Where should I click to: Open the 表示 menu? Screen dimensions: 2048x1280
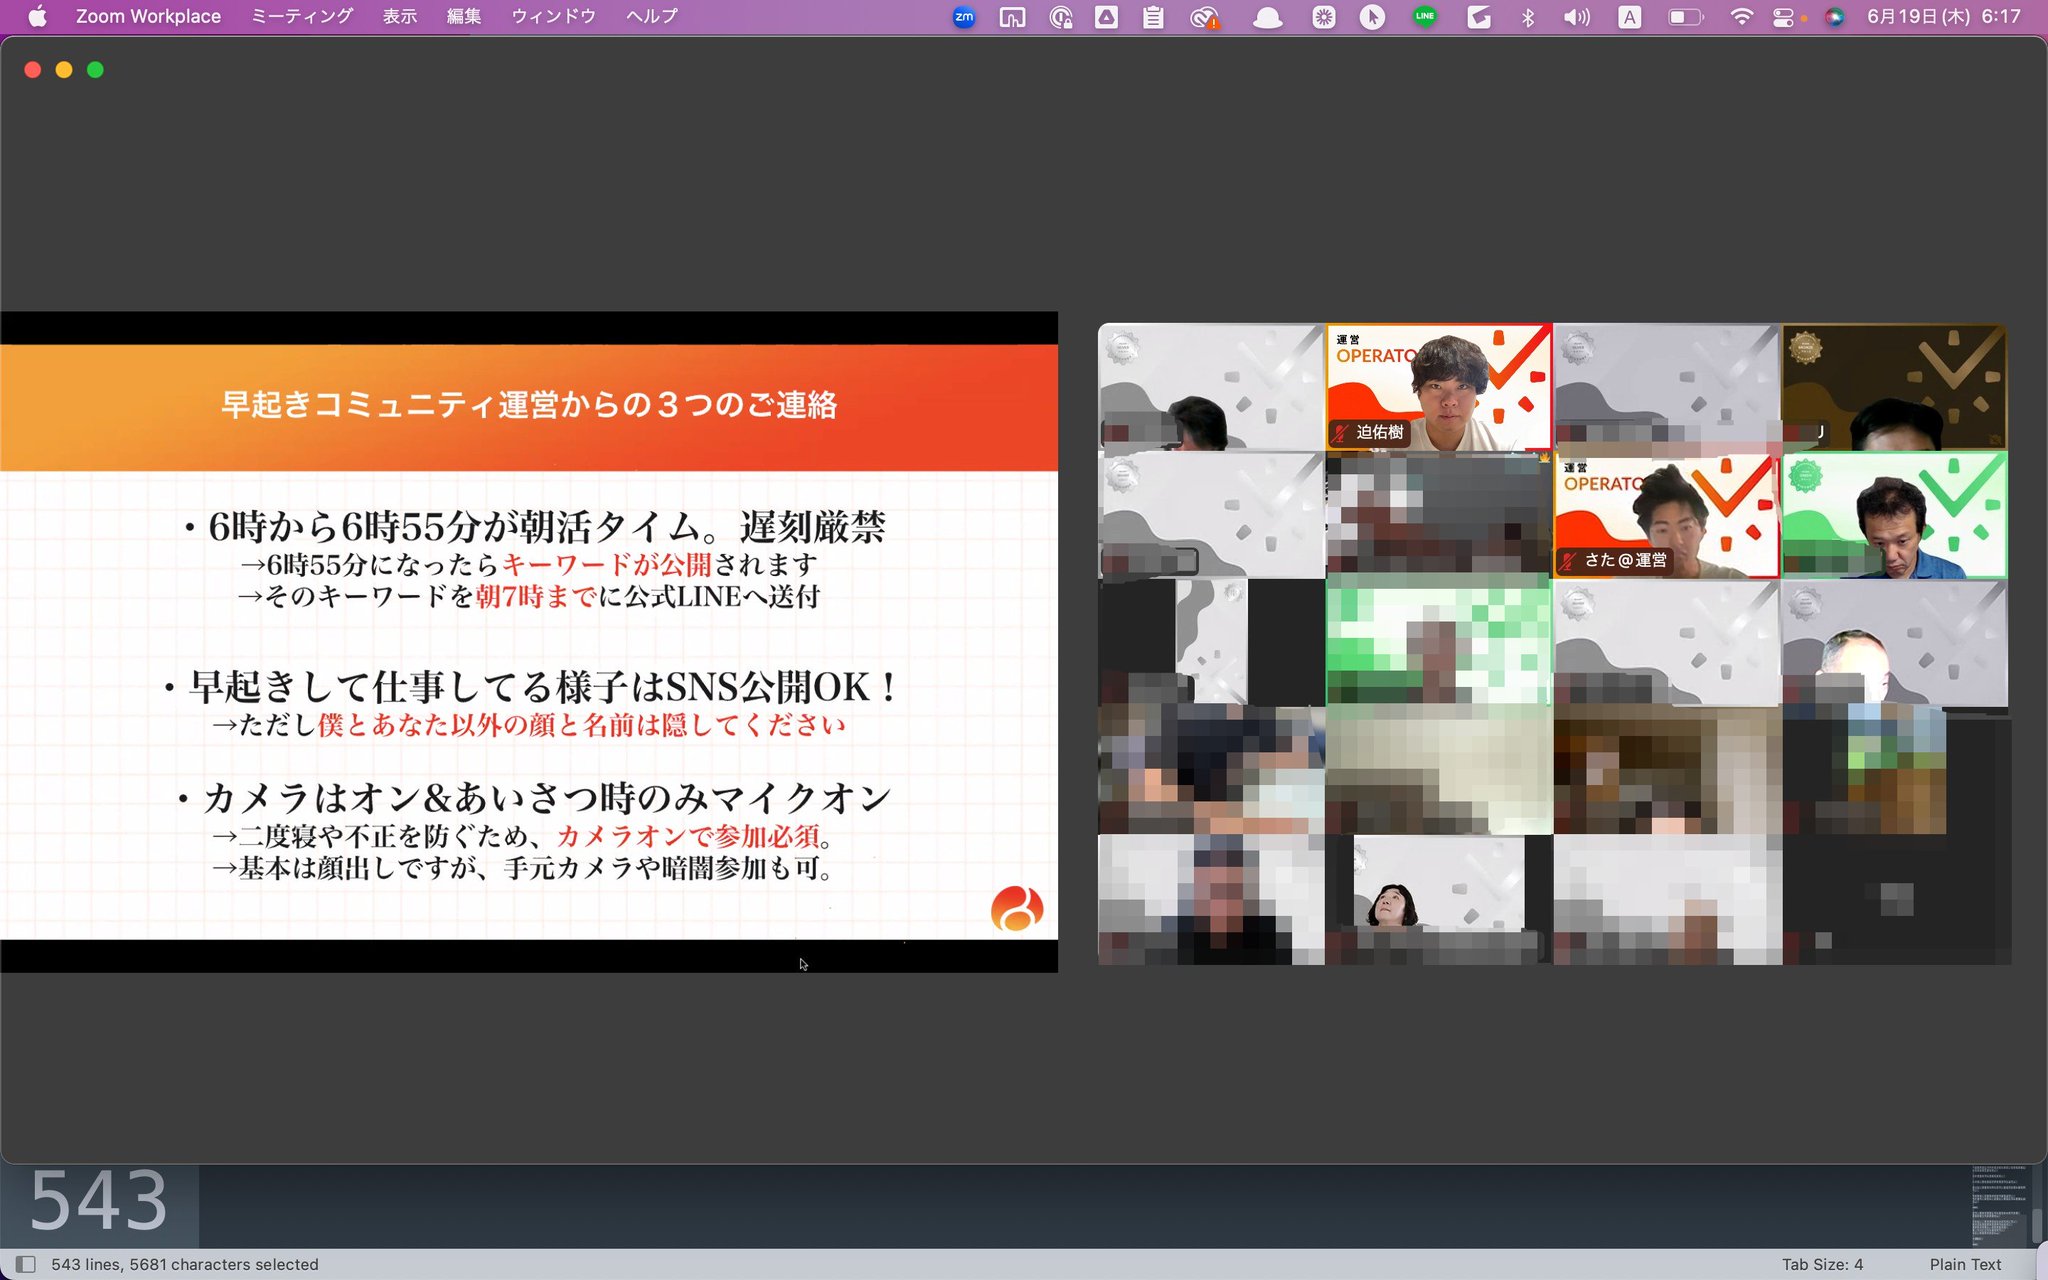400,16
